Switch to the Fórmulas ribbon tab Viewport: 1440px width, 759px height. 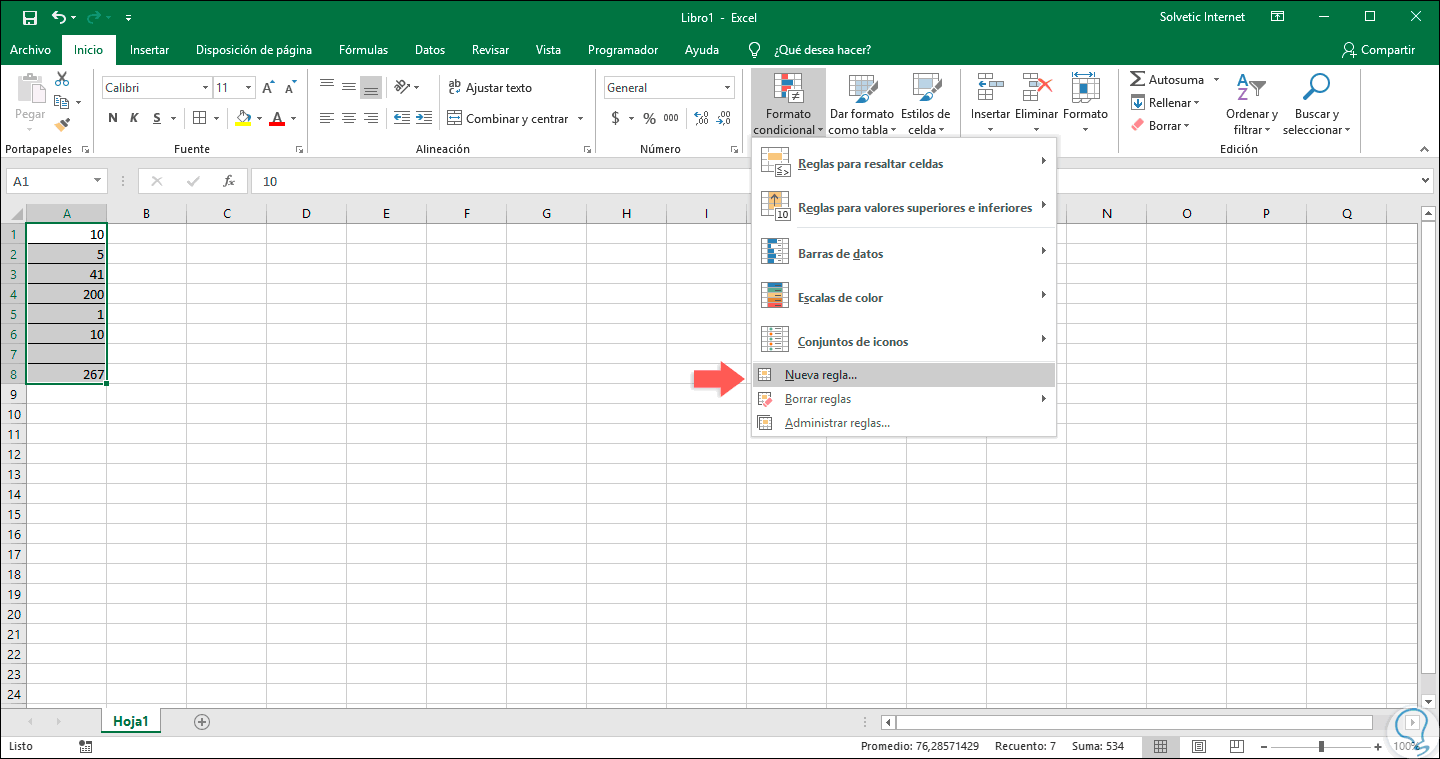(x=362, y=50)
